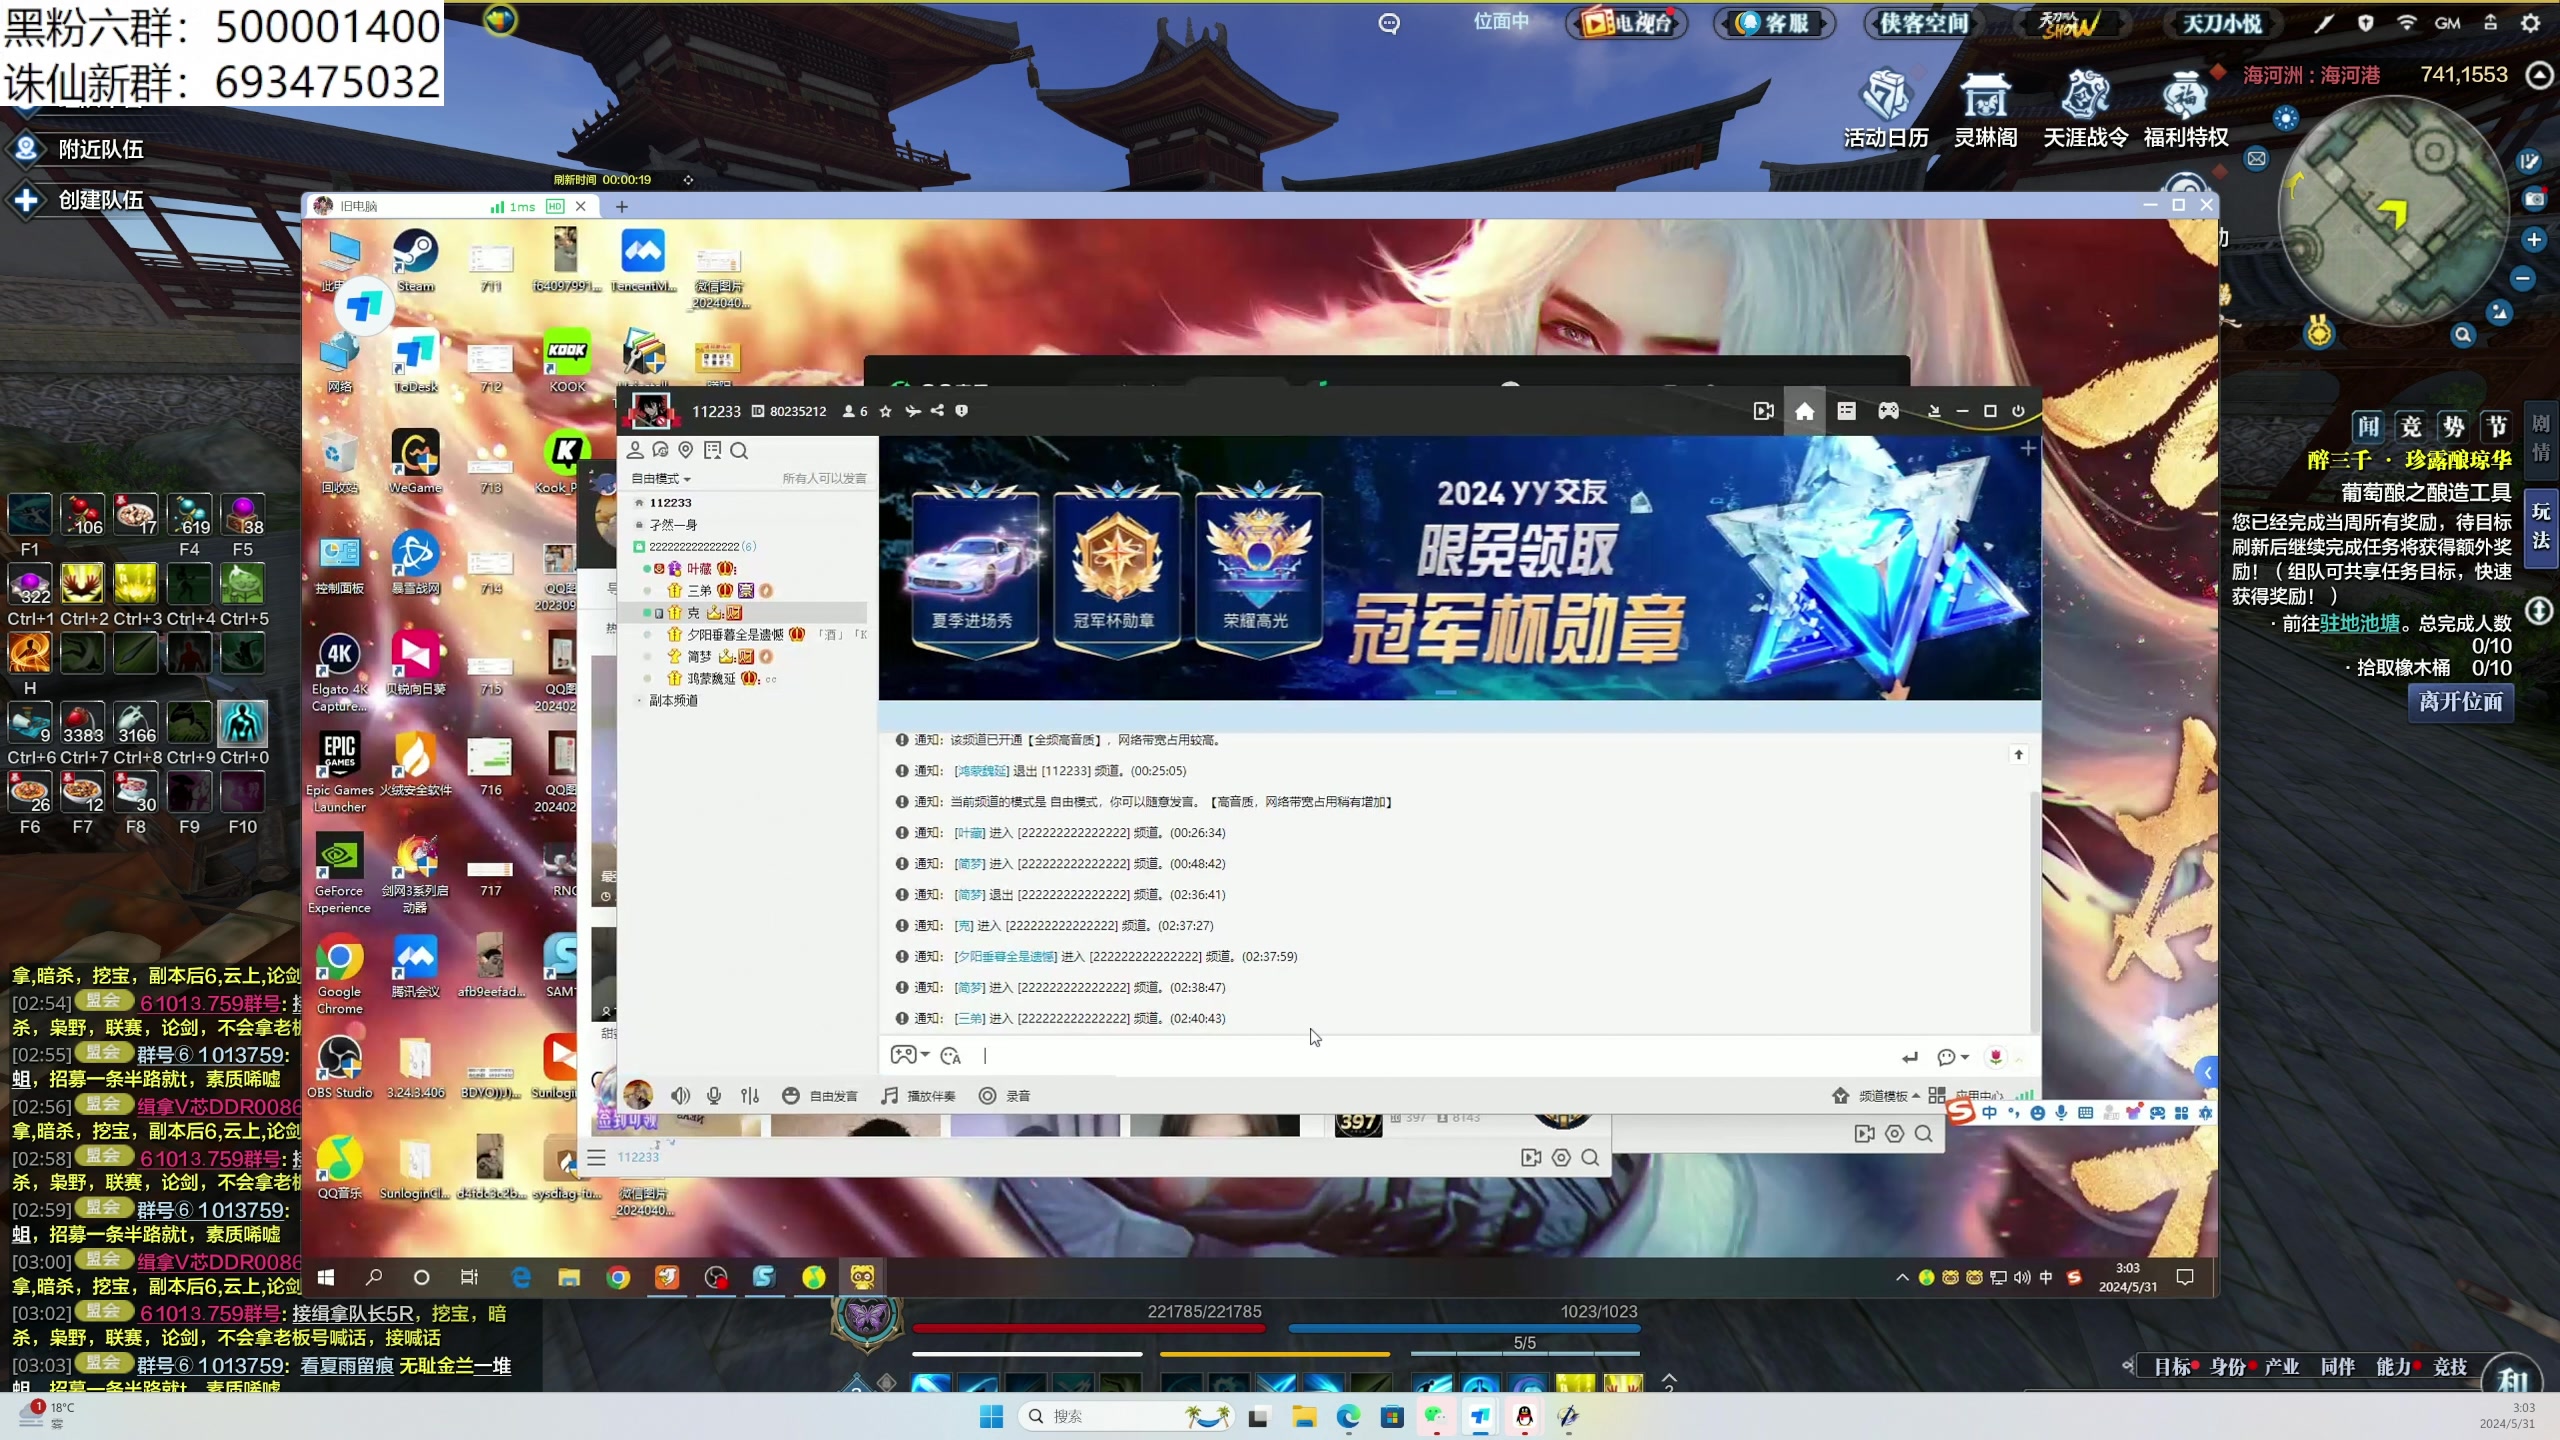Viewport: 2560px width, 1440px height.
Task: Open the 频道模板 dropdown arrow
Action: pyautogui.click(x=1915, y=1096)
